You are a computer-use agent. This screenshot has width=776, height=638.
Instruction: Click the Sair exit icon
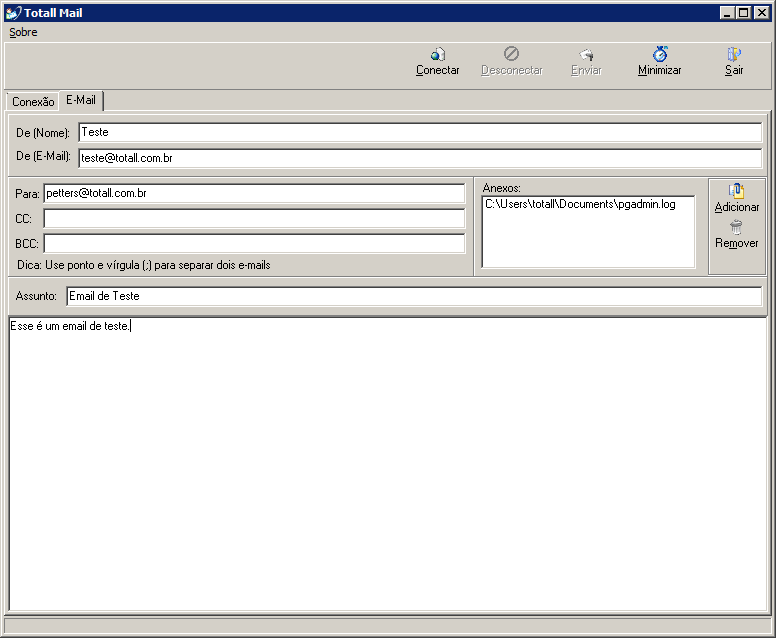coord(734,54)
